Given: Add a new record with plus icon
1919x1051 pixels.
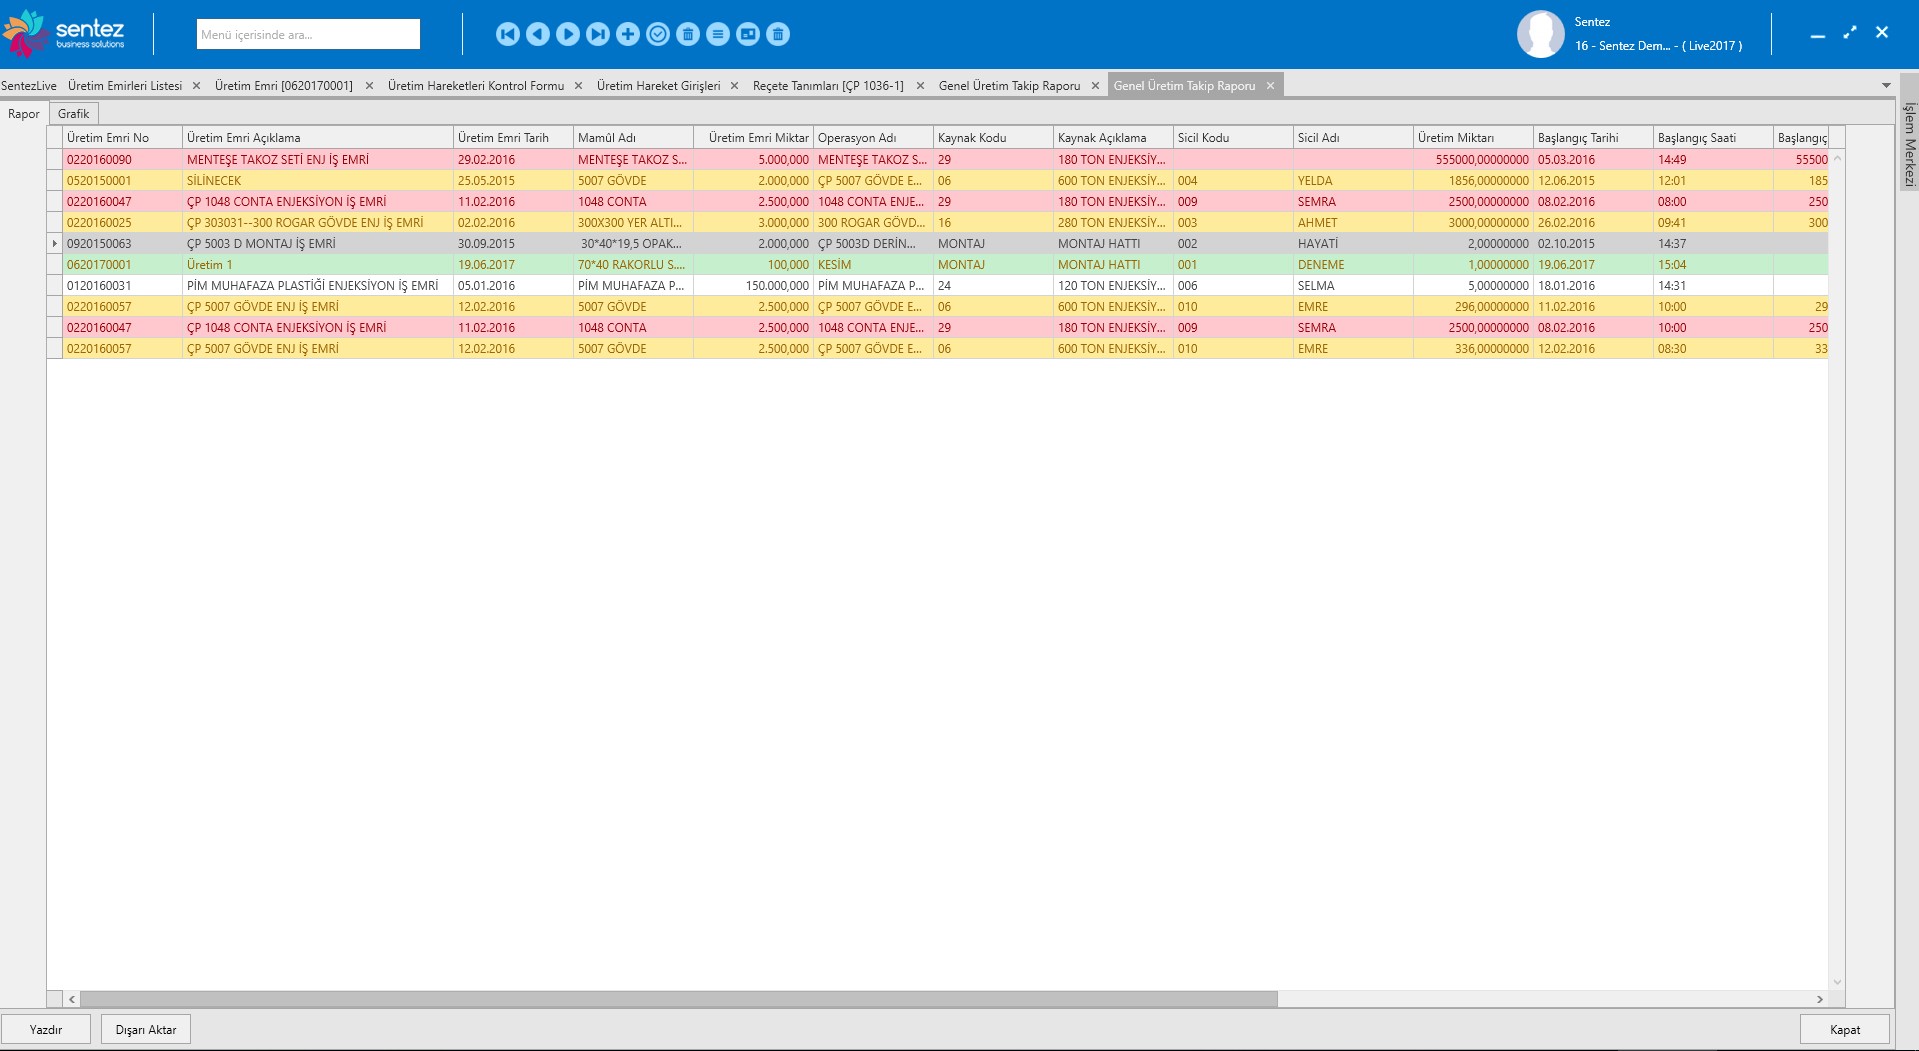Looking at the screenshot, I should [x=628, y=34].
